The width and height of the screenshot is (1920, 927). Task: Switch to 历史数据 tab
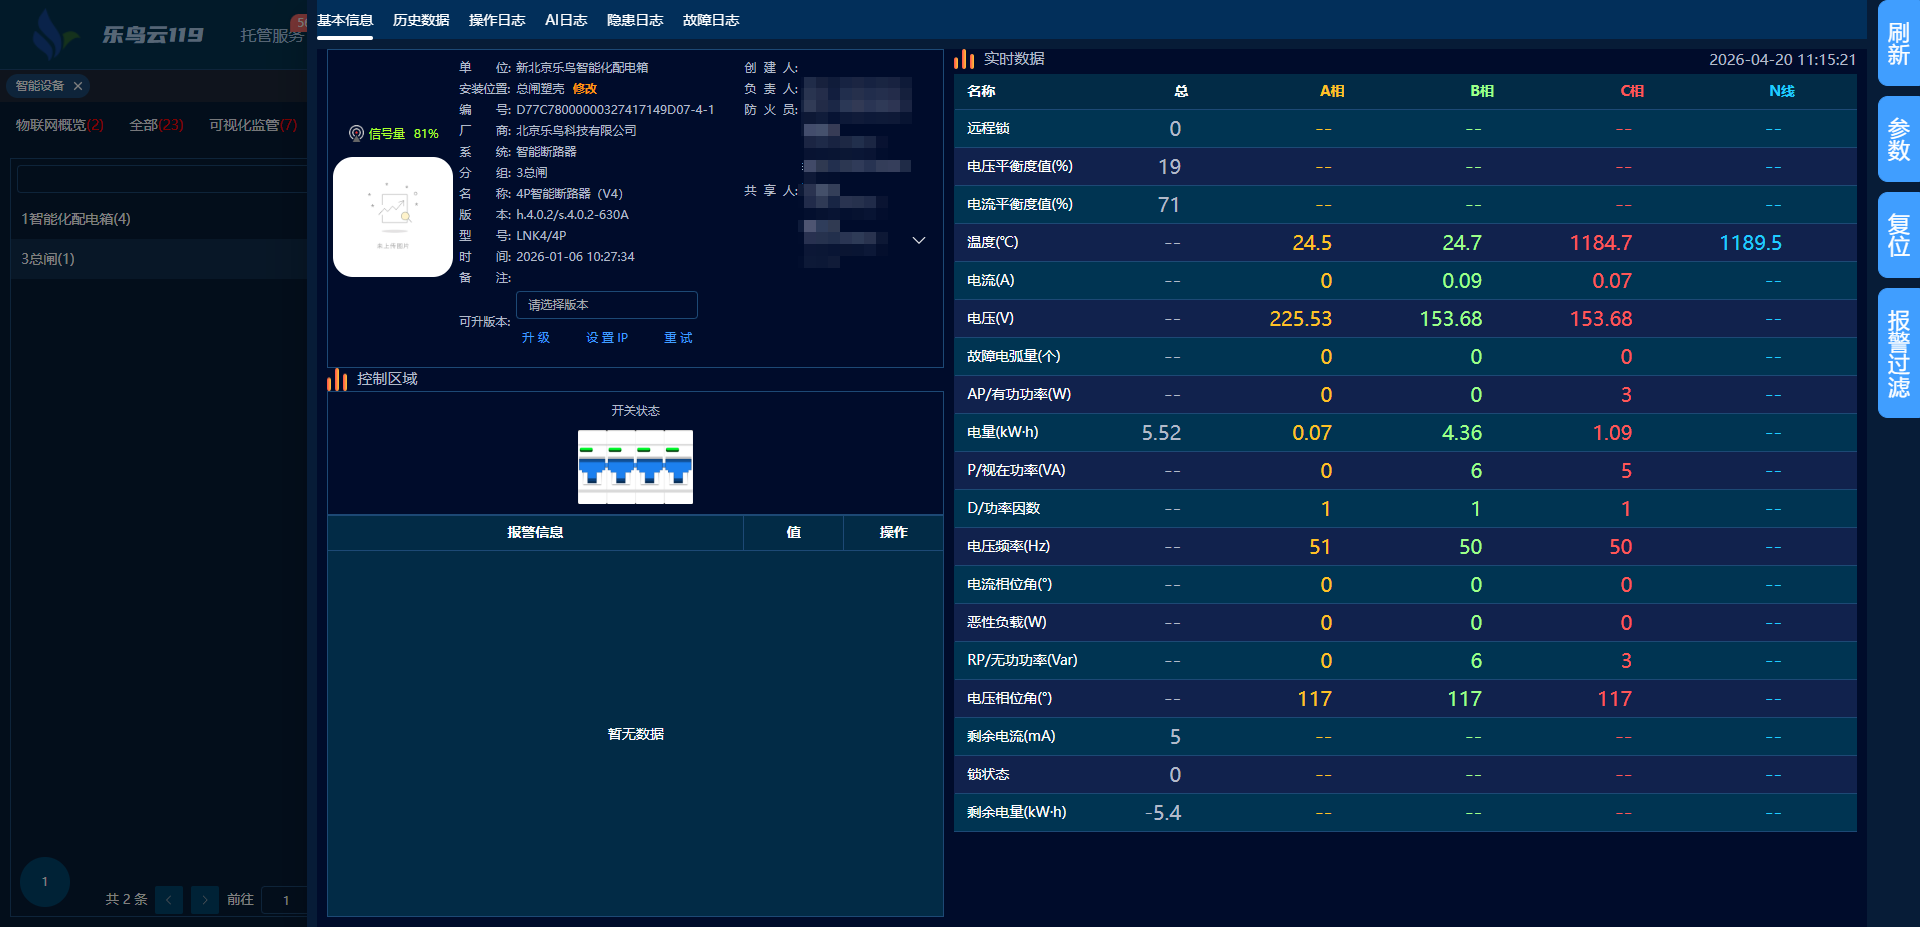coord(421,20)
